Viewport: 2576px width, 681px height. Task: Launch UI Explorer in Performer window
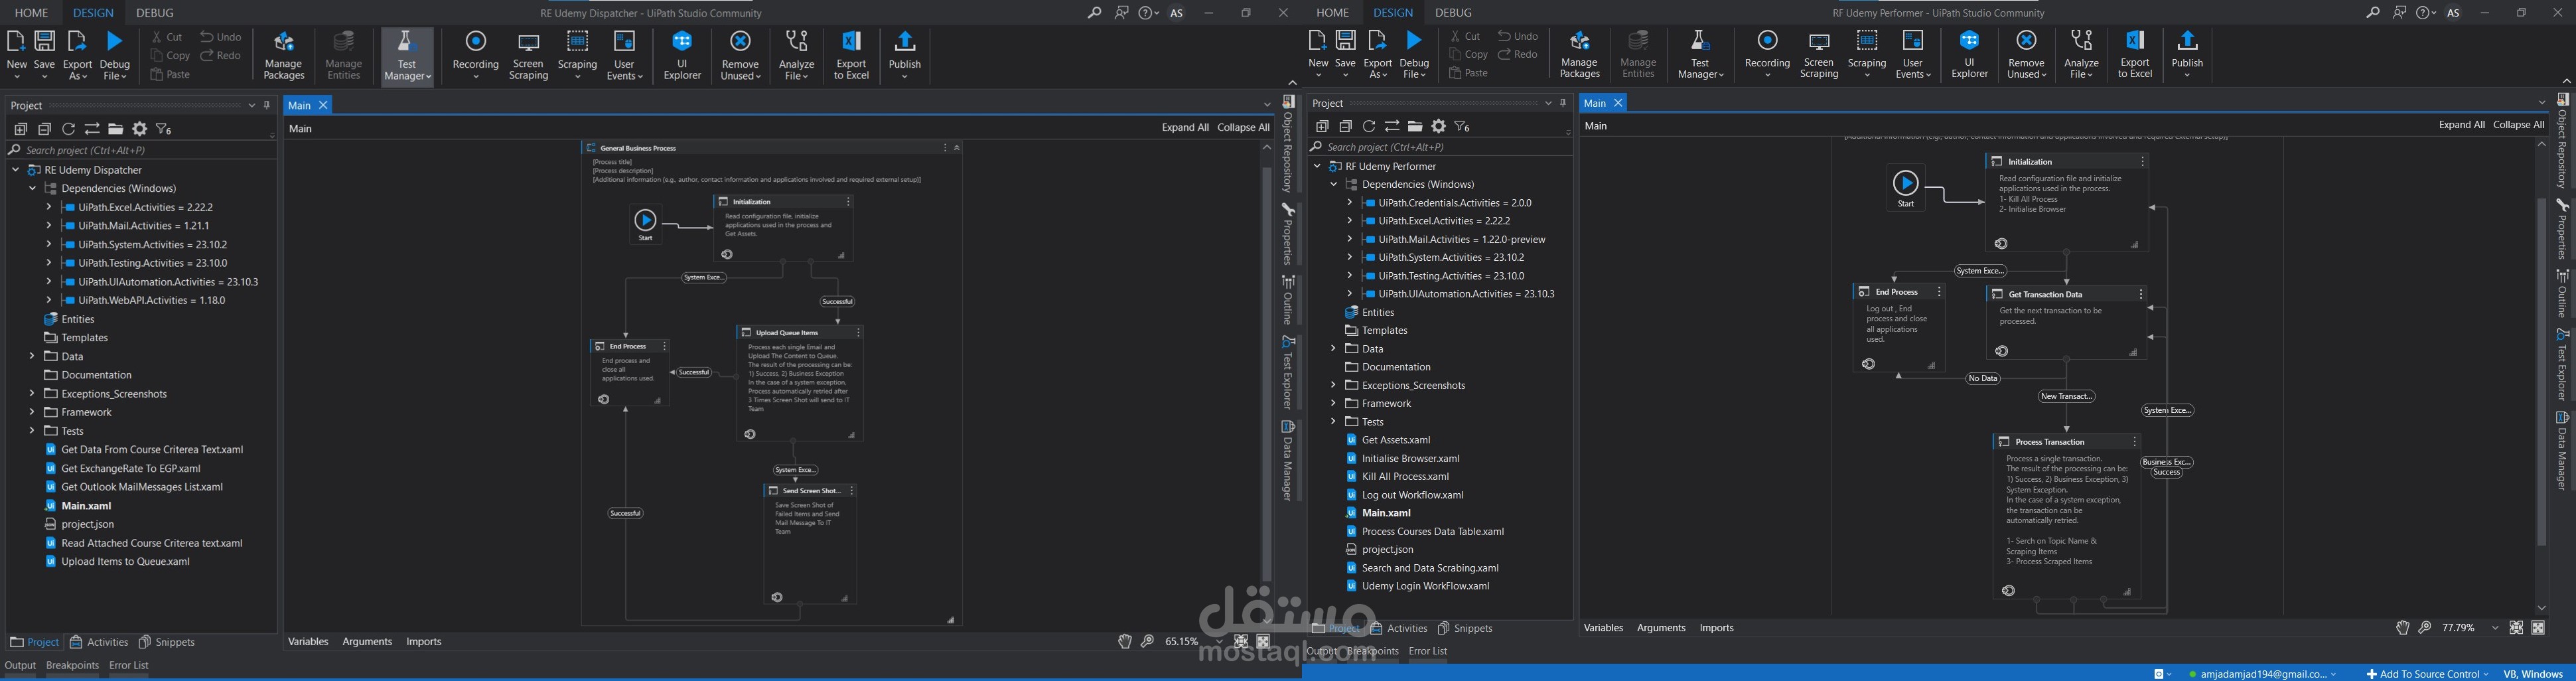pos(1969,53)
